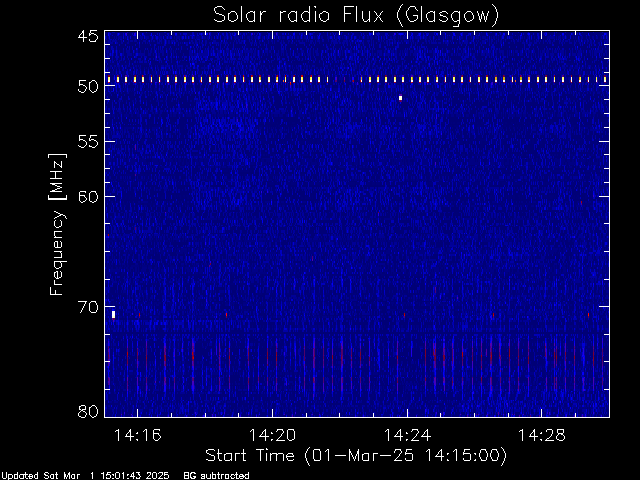Click the 80 MHz frequency tick label

click(x=88, y=411)
